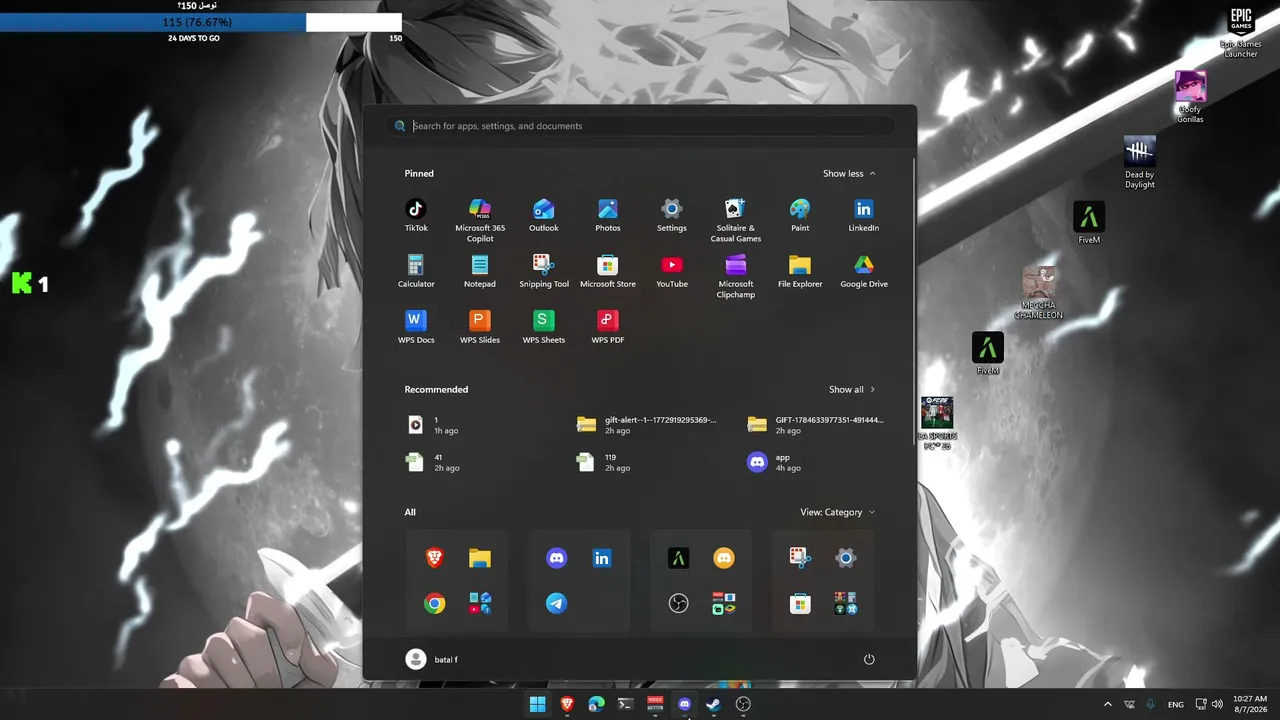Open Epic Games Launcher desktop shortcut
This screenshot has height=720, width=1280.
[x=1241, y=32]
